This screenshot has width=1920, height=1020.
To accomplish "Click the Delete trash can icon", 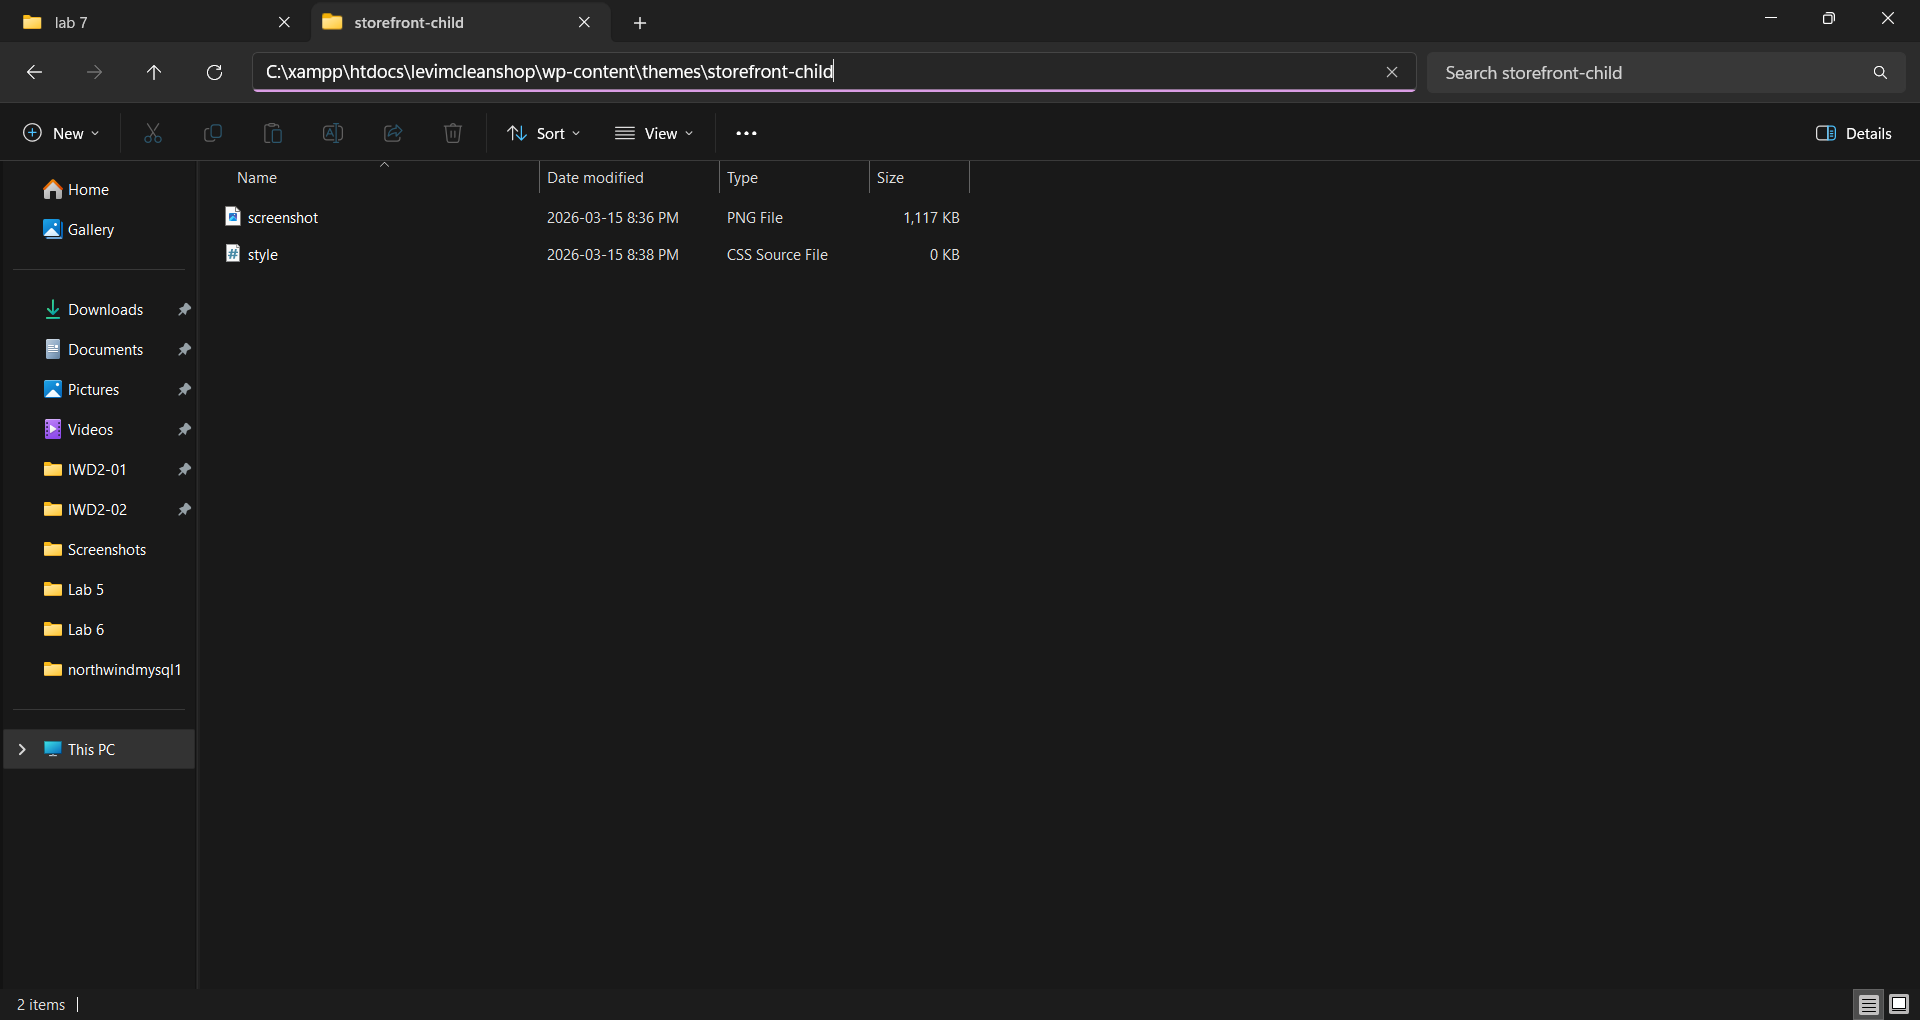I will [453, 133].
